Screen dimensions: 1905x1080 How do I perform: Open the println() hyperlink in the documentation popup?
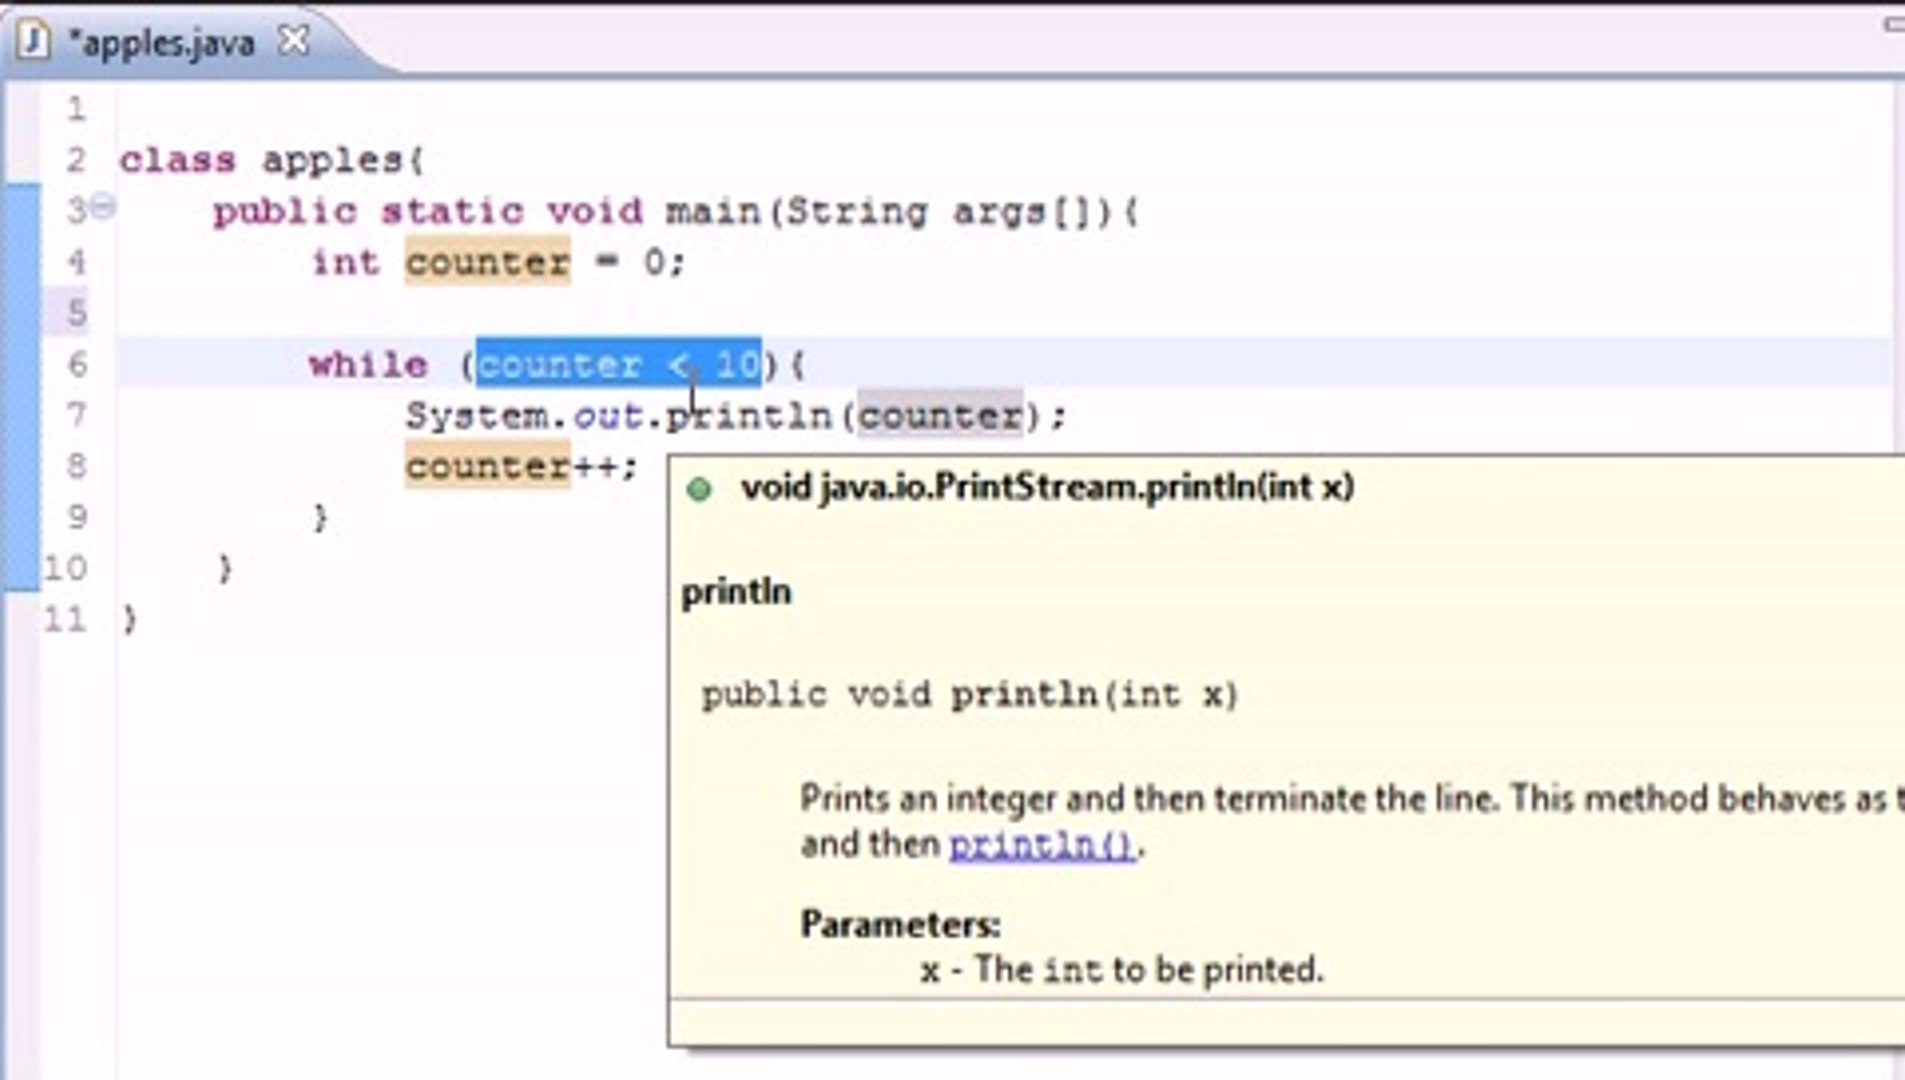click(x=1041, y=843)
